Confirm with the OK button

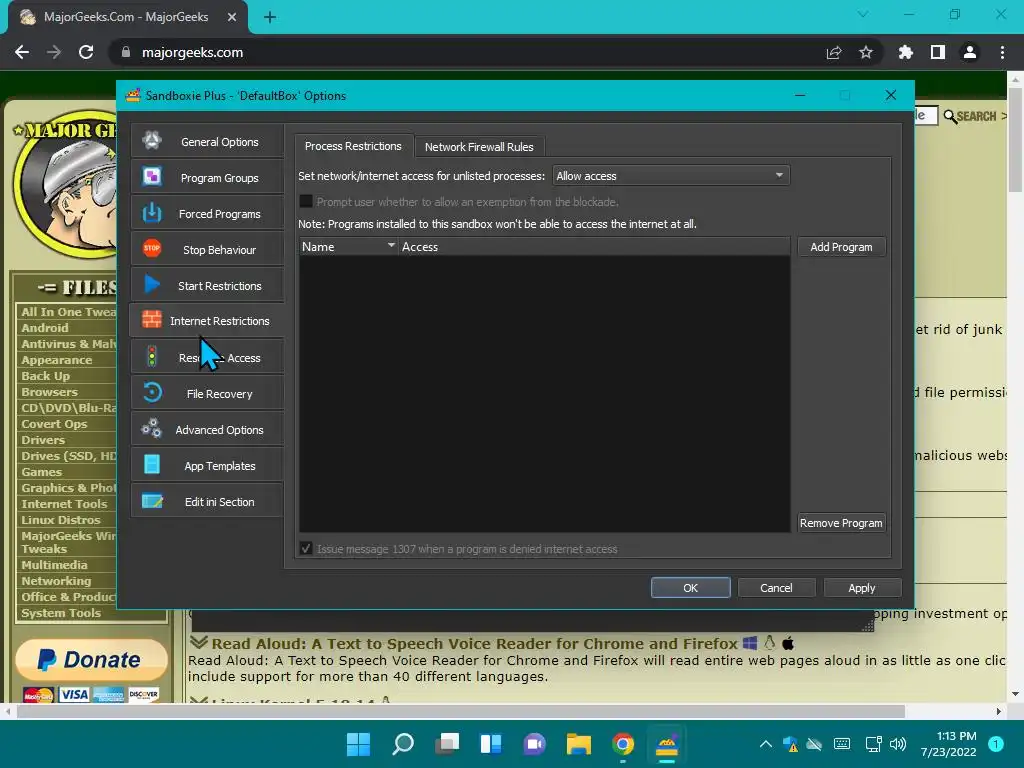(x=690, y=588)
